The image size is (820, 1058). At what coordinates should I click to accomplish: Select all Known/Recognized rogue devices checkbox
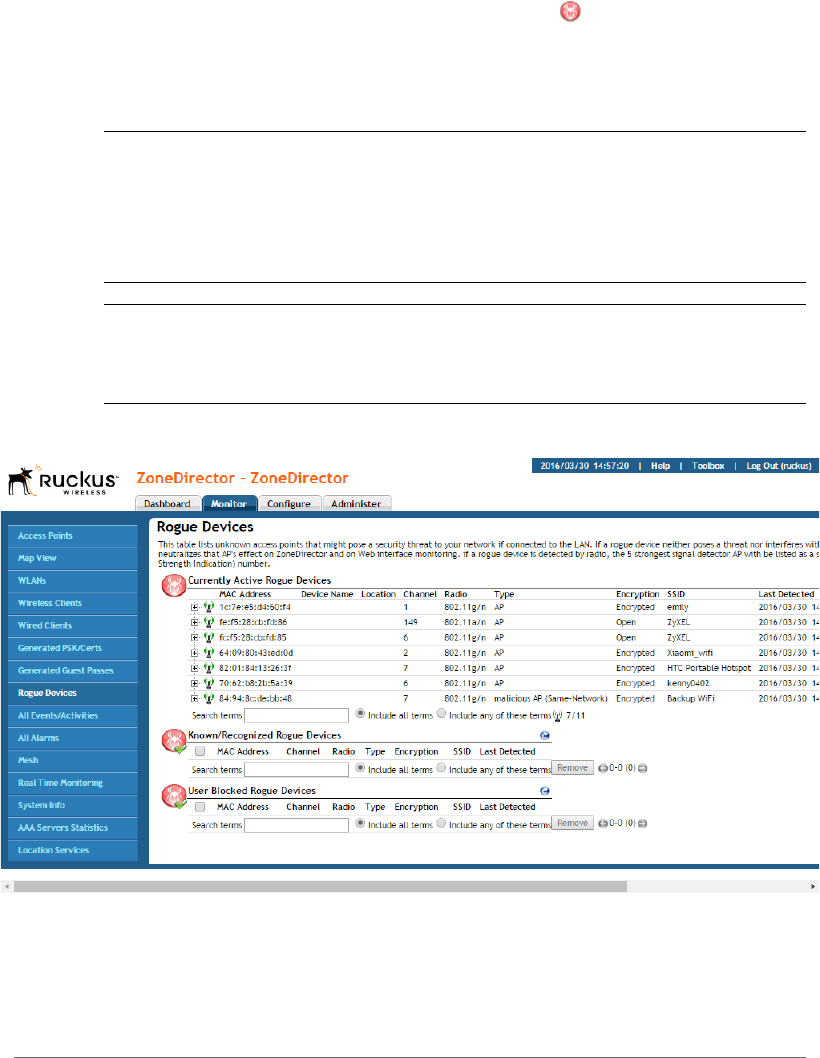click(x=200, y=752)
